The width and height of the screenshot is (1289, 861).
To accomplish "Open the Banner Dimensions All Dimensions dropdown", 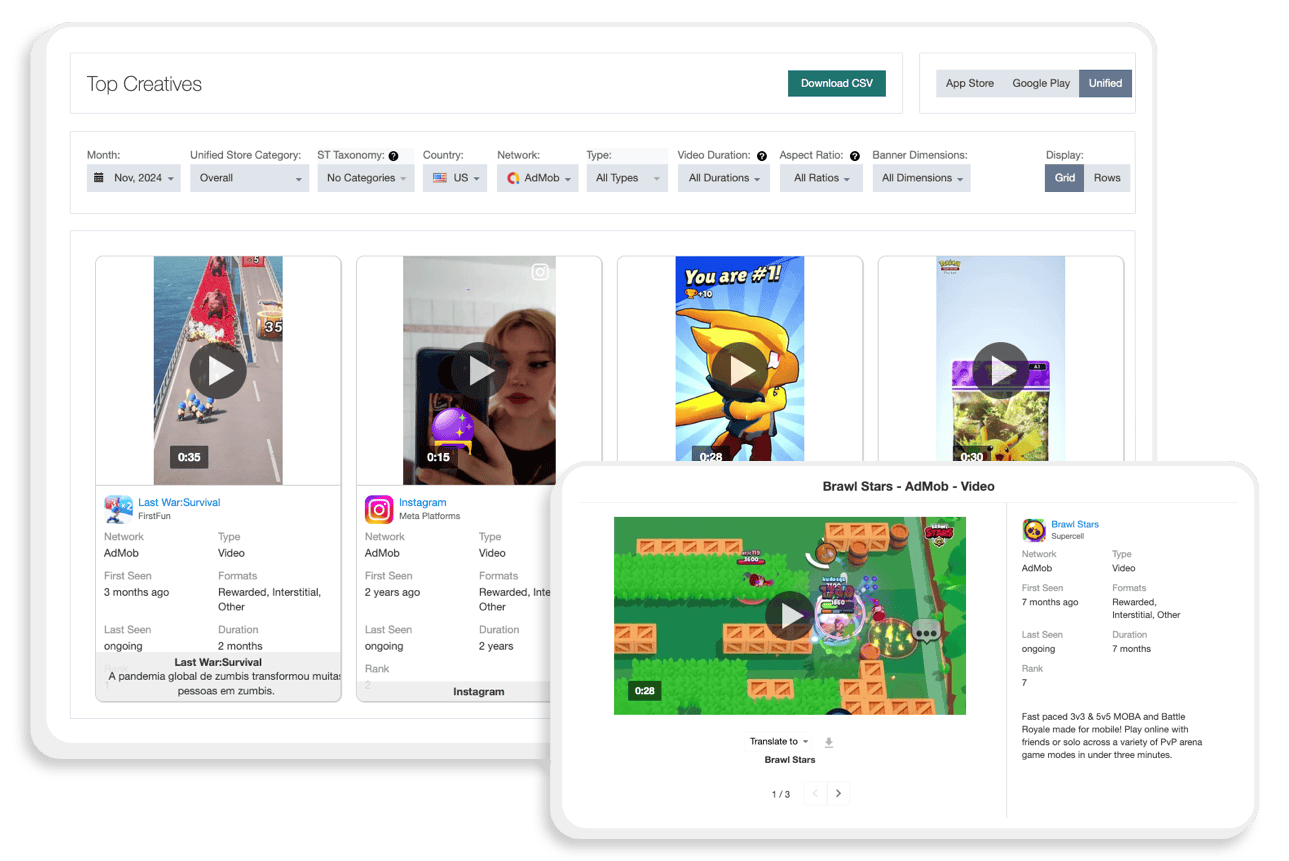I will 922,178.
